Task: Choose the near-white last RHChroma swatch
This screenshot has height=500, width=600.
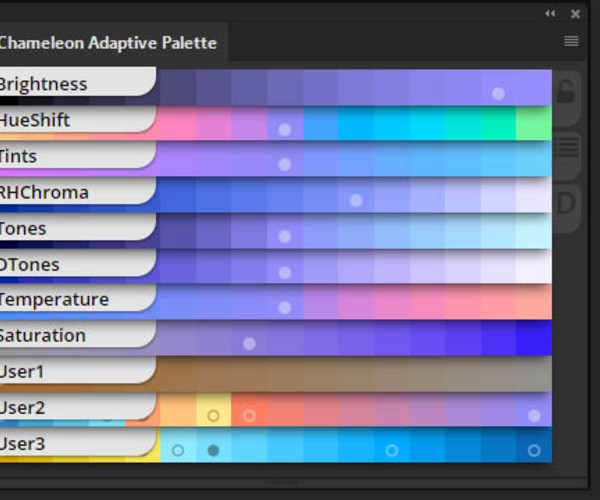Action: [534, 195]
